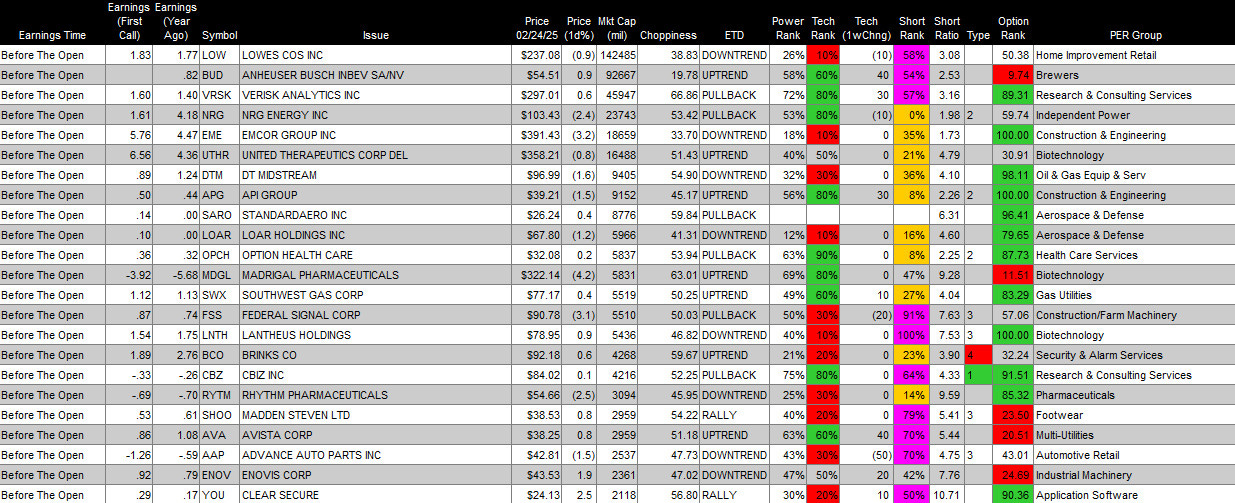Click the magenta 91% short rank cell
This screenshot has height=503, width=1235.
(911, 315)
